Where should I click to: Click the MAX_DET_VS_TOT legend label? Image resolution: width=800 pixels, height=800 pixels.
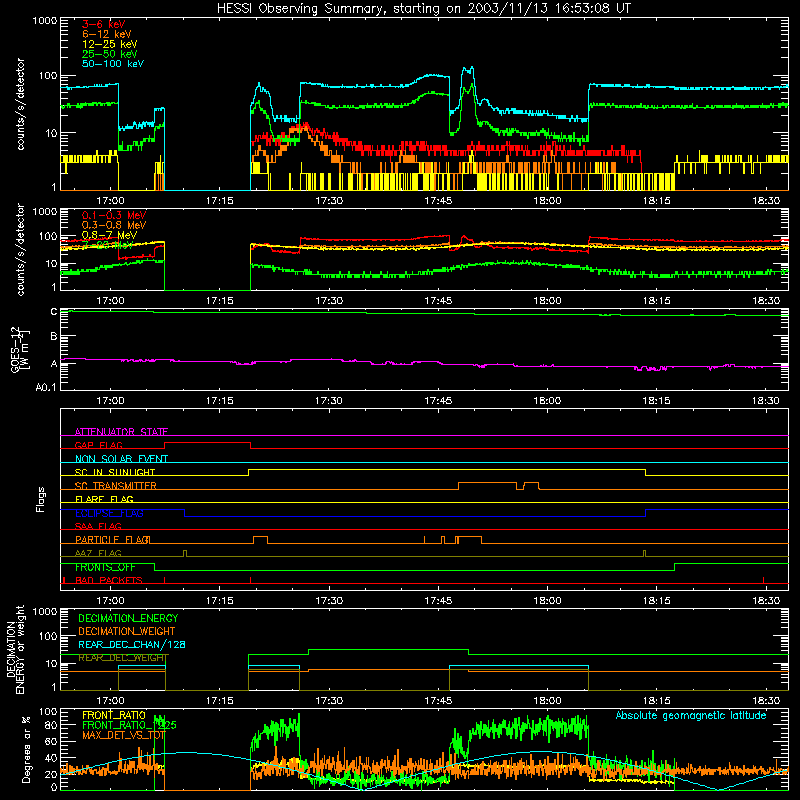pyautogui.click(x=123, y=735)
